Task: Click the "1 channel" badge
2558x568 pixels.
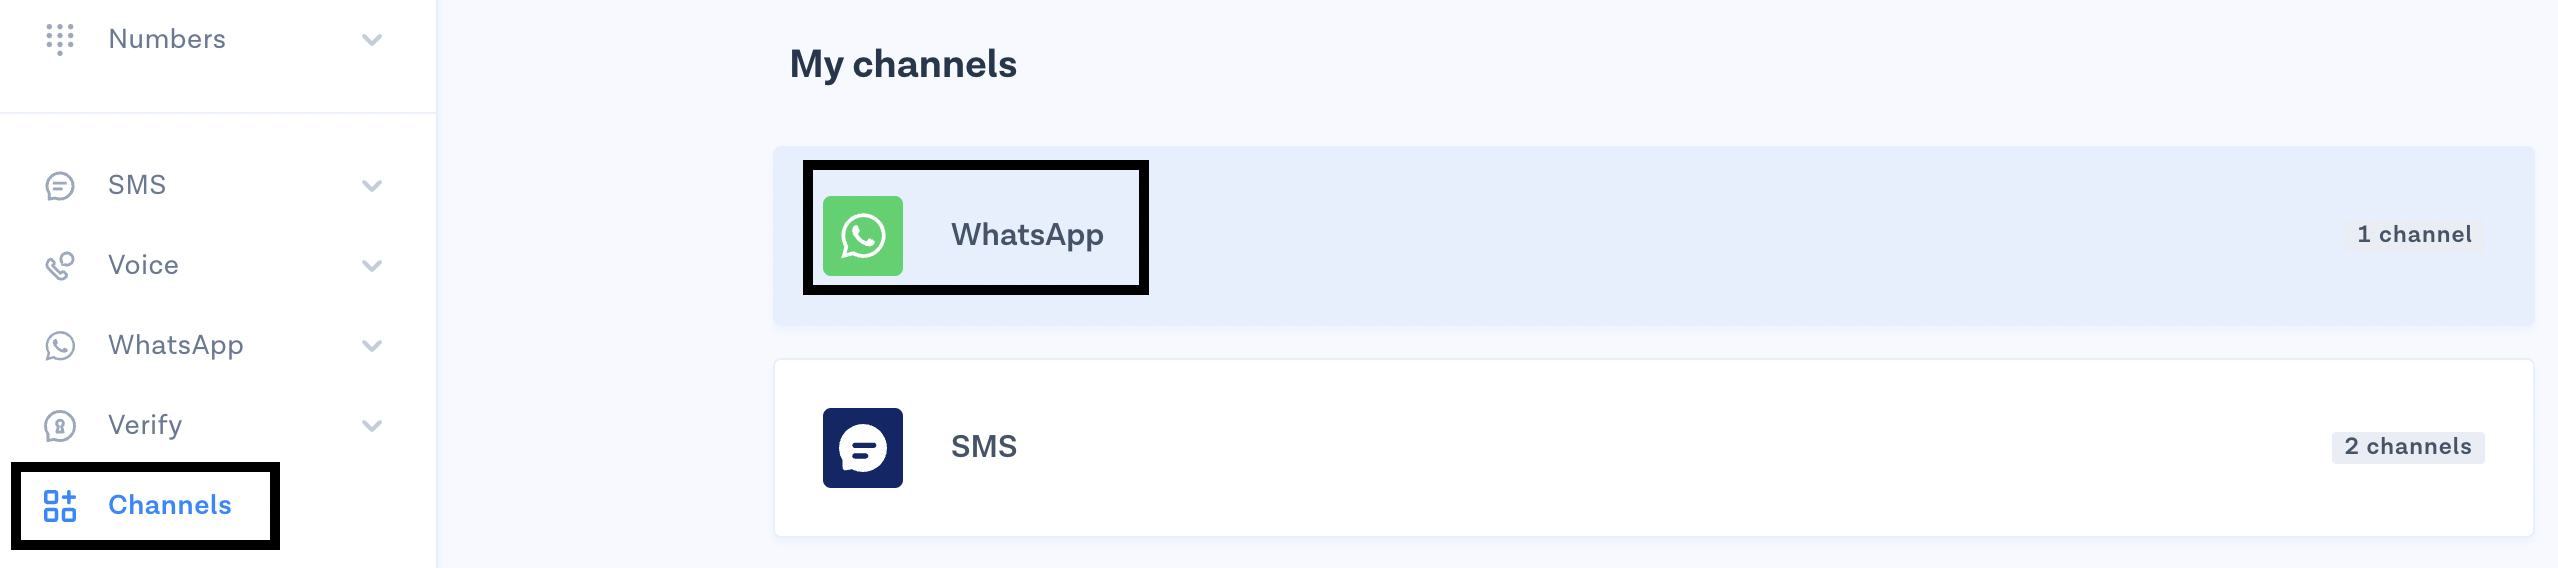Action: point(2414,235)
